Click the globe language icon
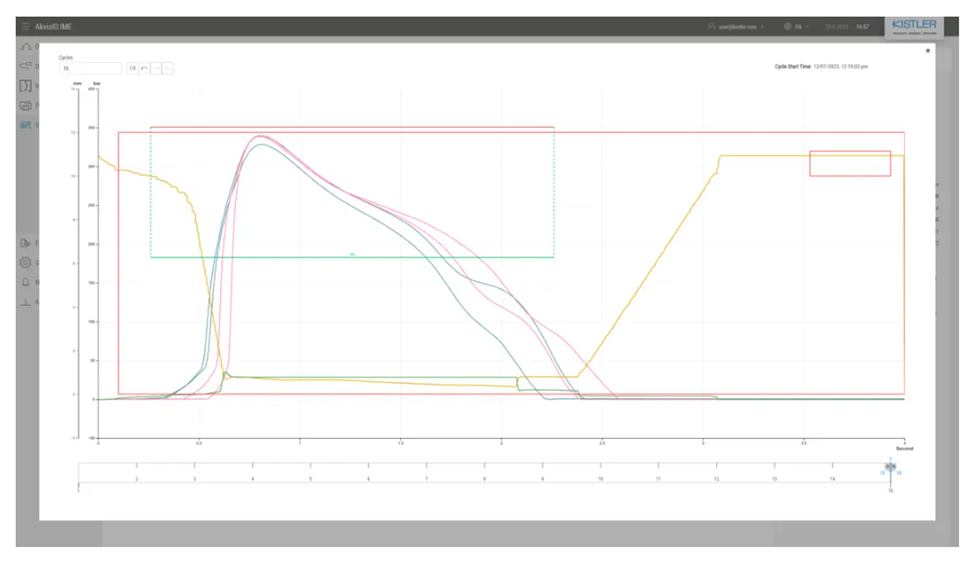This screenshot has width=980, height=561. click(788, 26)
